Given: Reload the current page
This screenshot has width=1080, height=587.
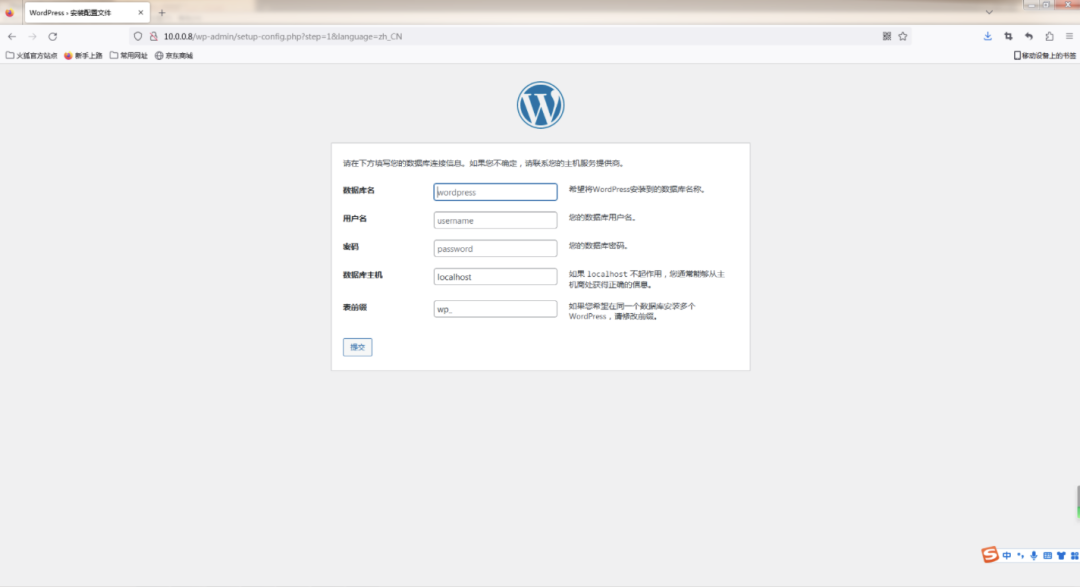Looking at the screenshot, I should (x=53, y=36).
